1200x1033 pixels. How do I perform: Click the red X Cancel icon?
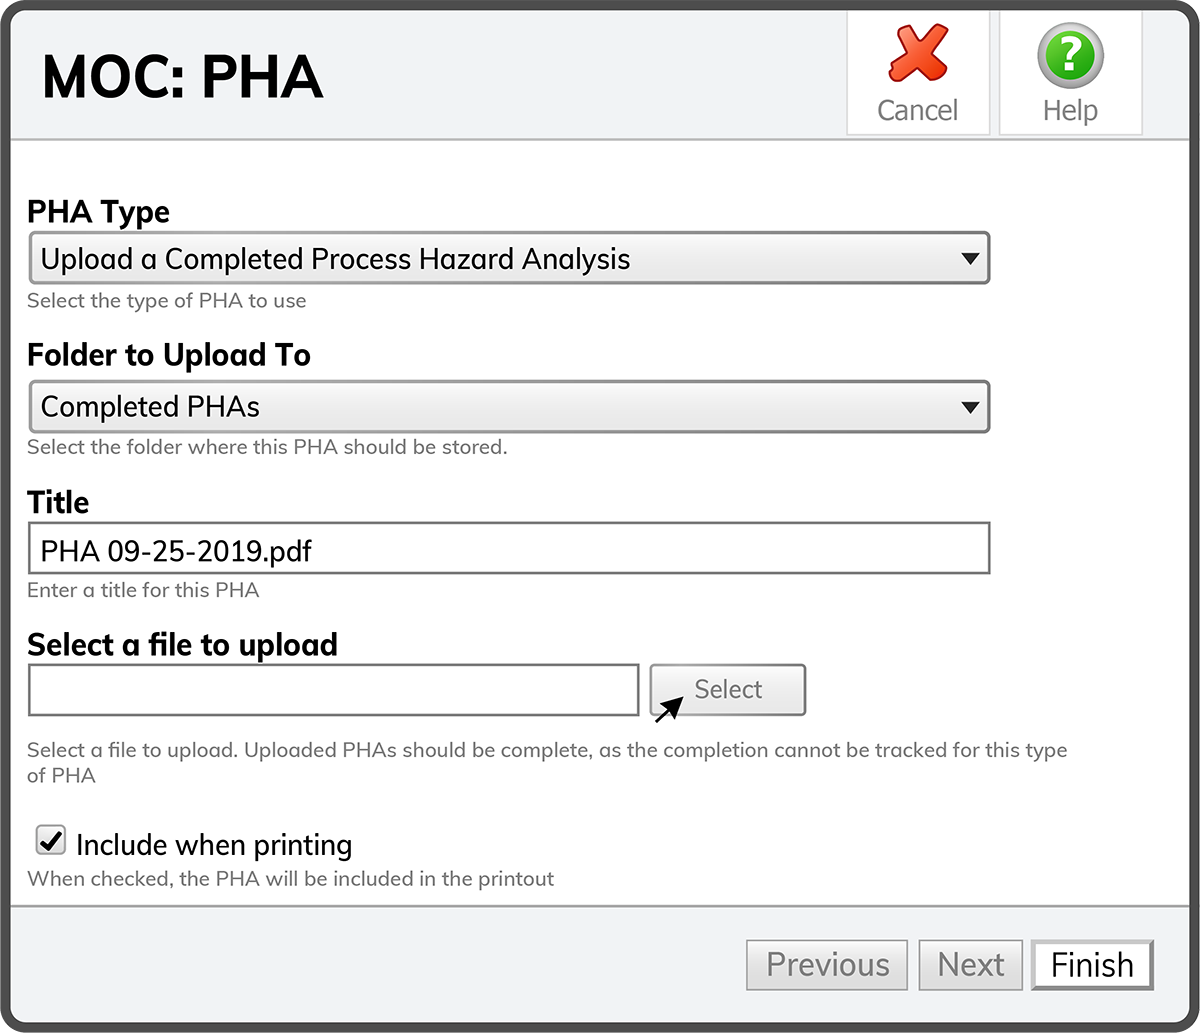point(917,55)
